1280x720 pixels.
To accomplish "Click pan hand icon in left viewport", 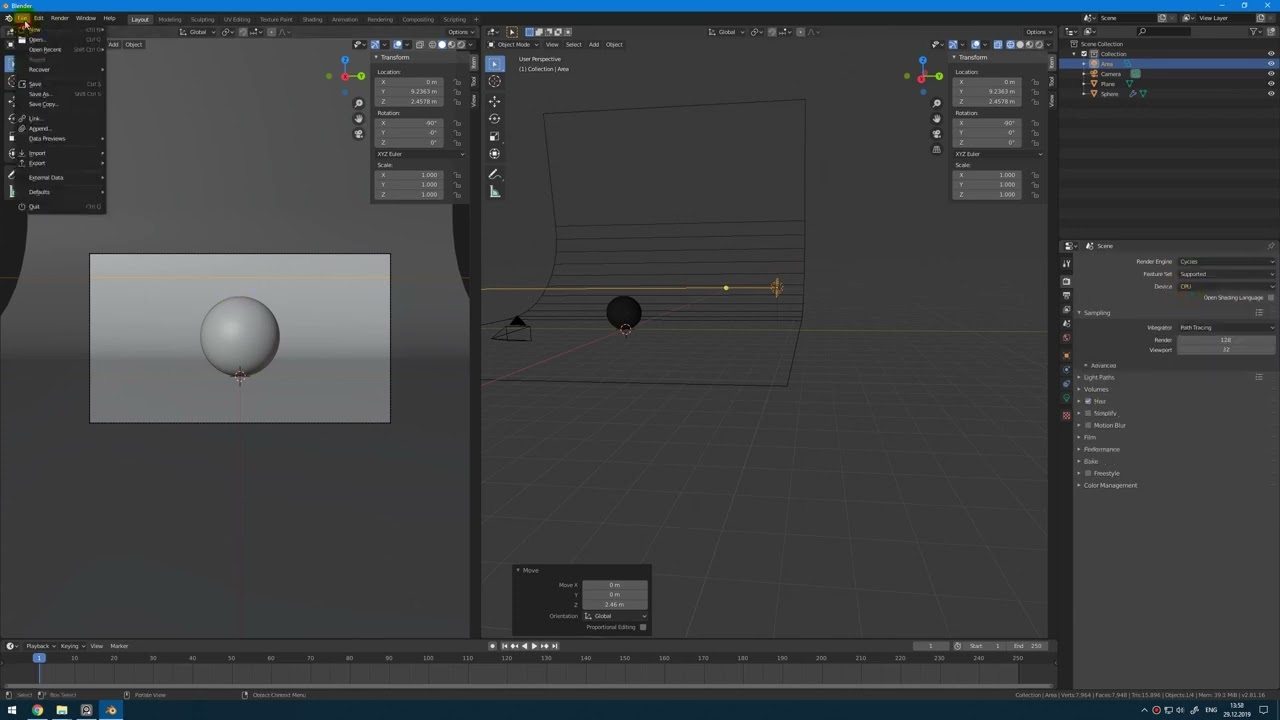I will [x=359, y=118].
